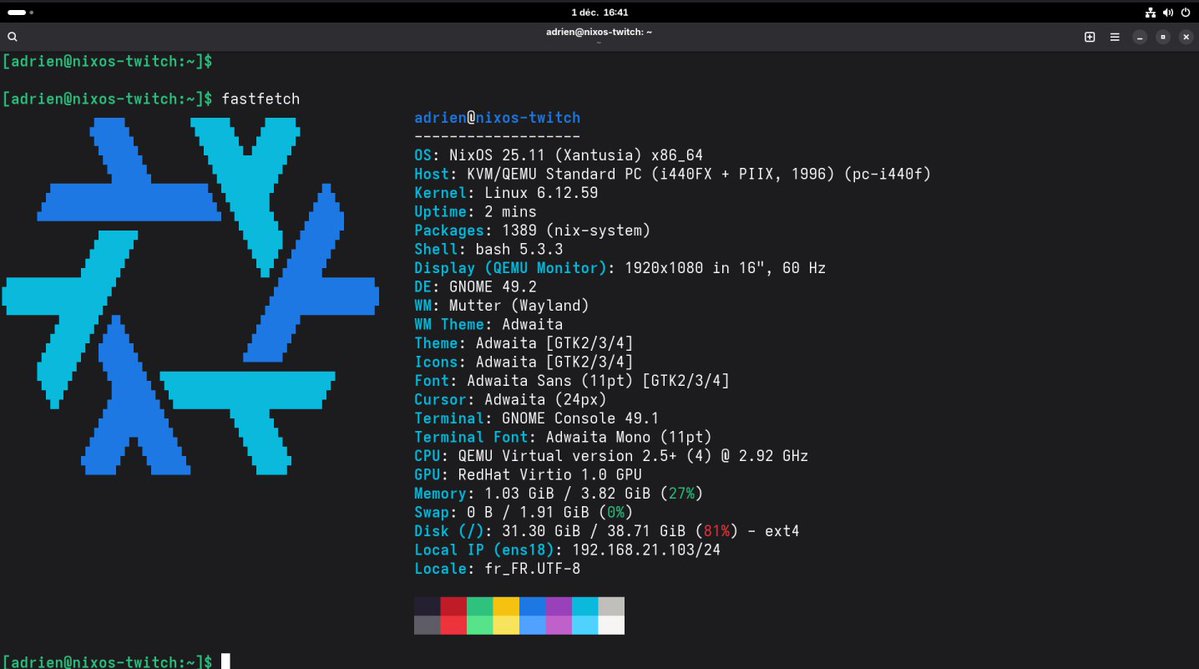Click the terminal cursor at the bottom prompt
This screenshot has height=669, width=1199.
(225, 660)
